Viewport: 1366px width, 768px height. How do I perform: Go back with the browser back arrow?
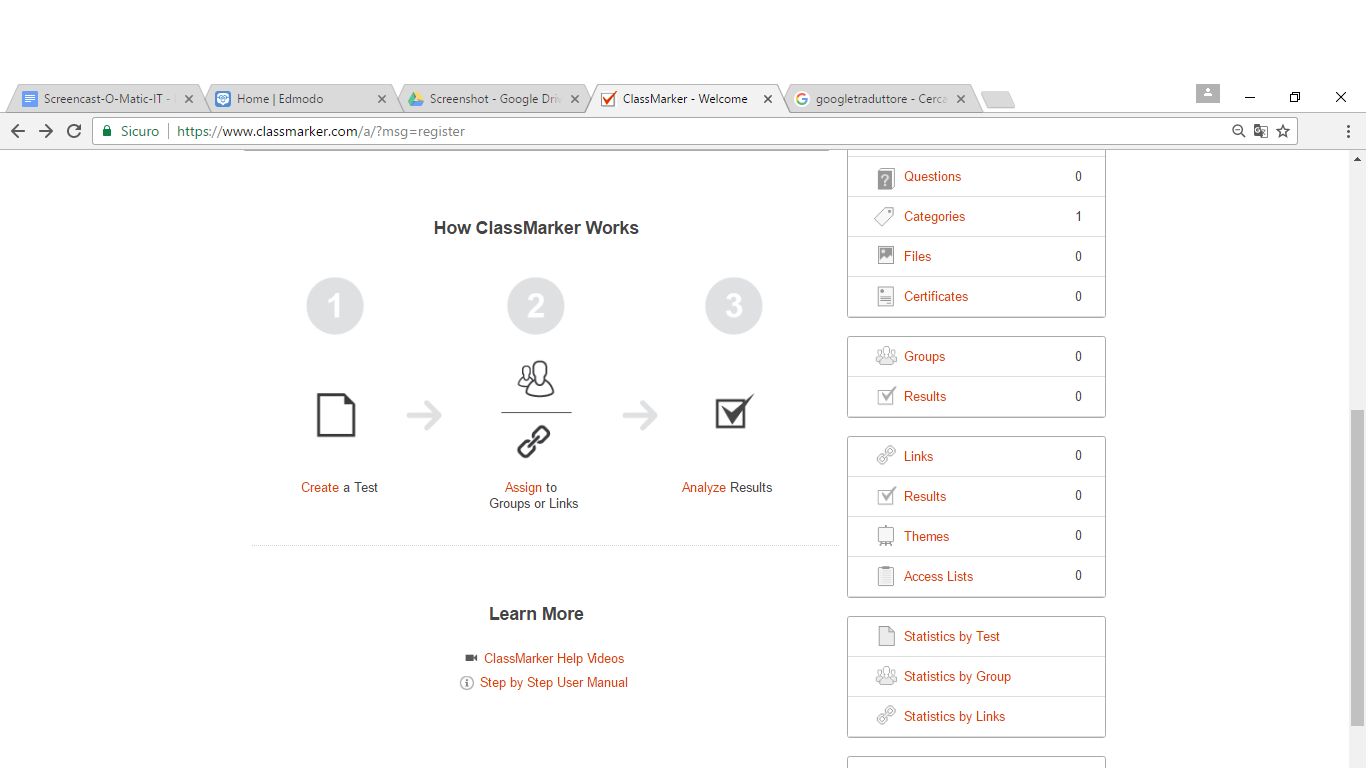[18, 131]
